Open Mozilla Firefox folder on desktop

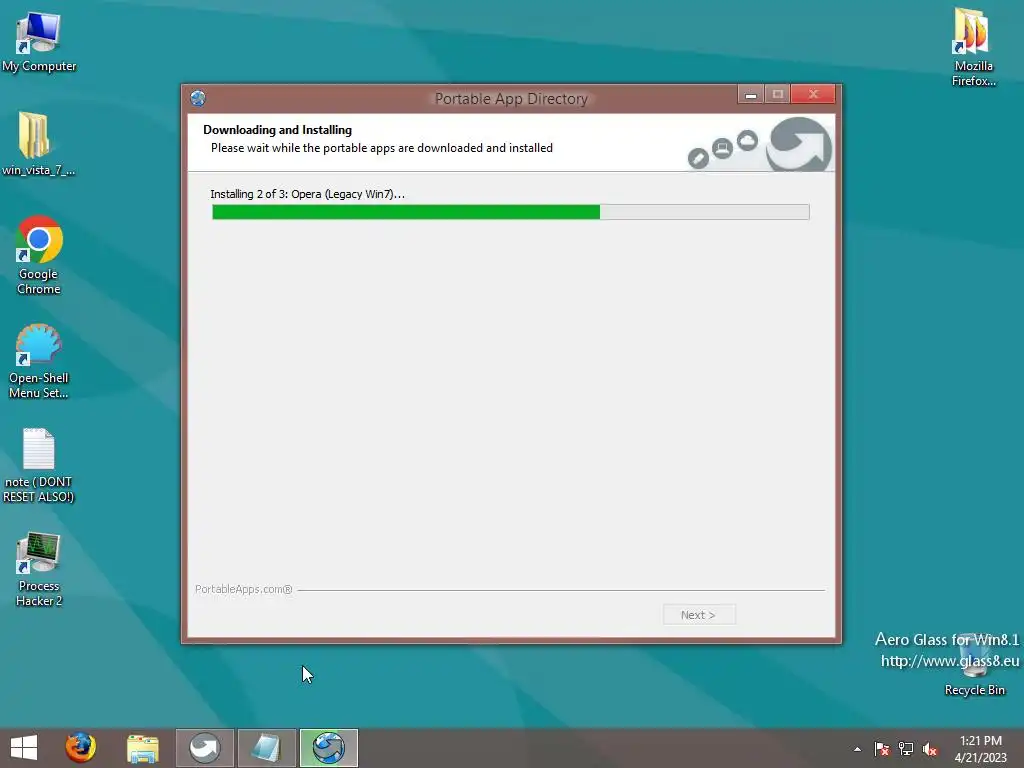pyautogui.click(x=973, y=47)
